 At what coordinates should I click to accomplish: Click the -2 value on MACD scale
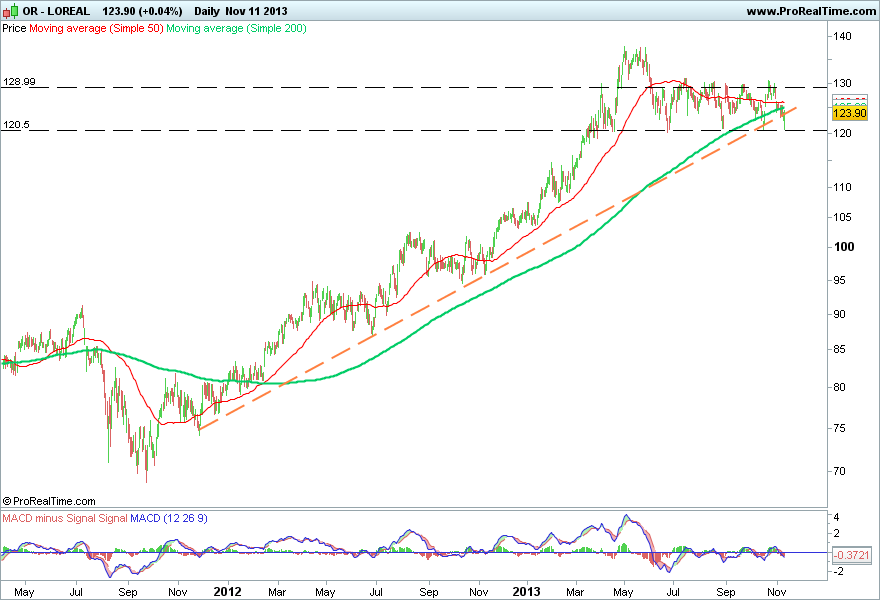837,571
